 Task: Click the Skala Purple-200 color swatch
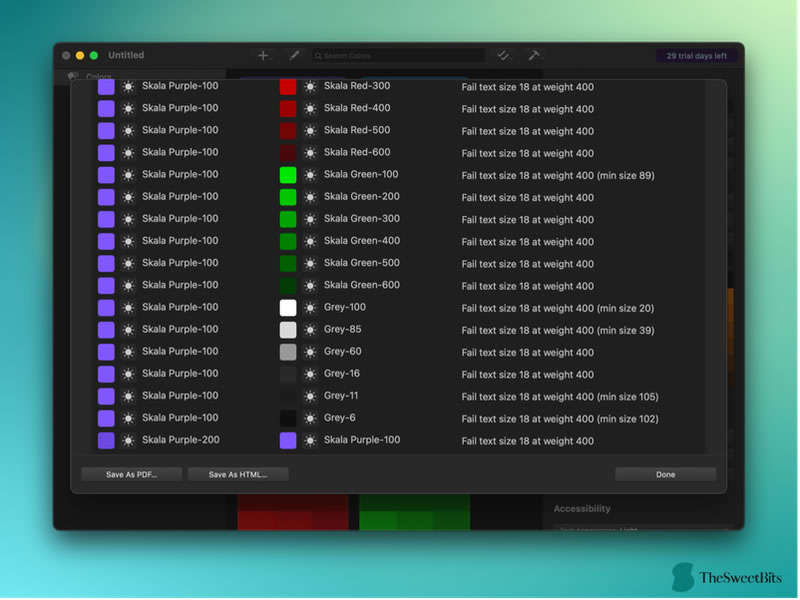(106, 440)
